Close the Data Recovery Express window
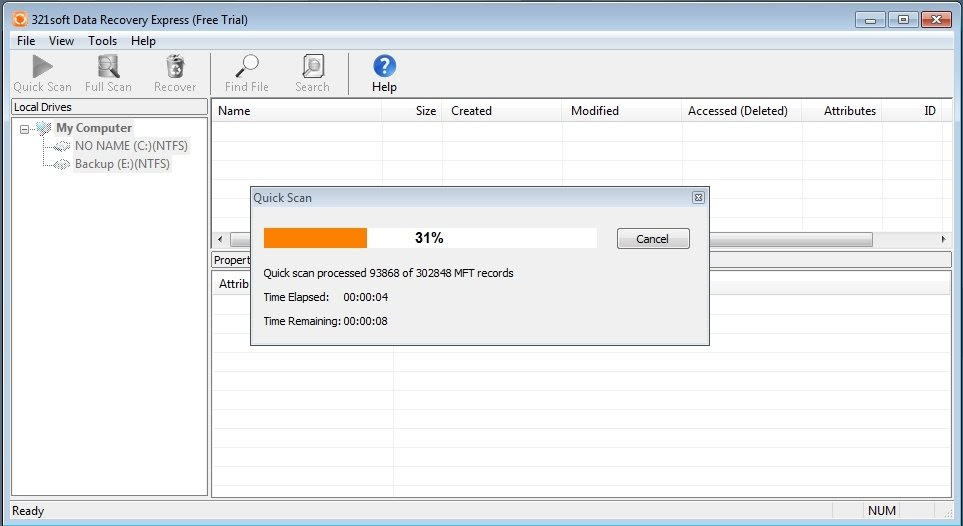The width and height of the screenshot is (963, 526). [937, 20]
